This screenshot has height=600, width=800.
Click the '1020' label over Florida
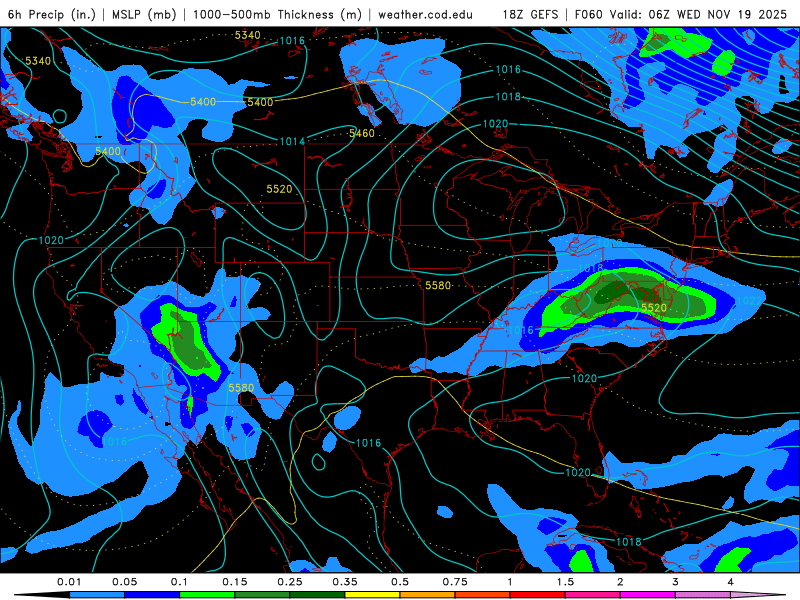click(578, 472)
